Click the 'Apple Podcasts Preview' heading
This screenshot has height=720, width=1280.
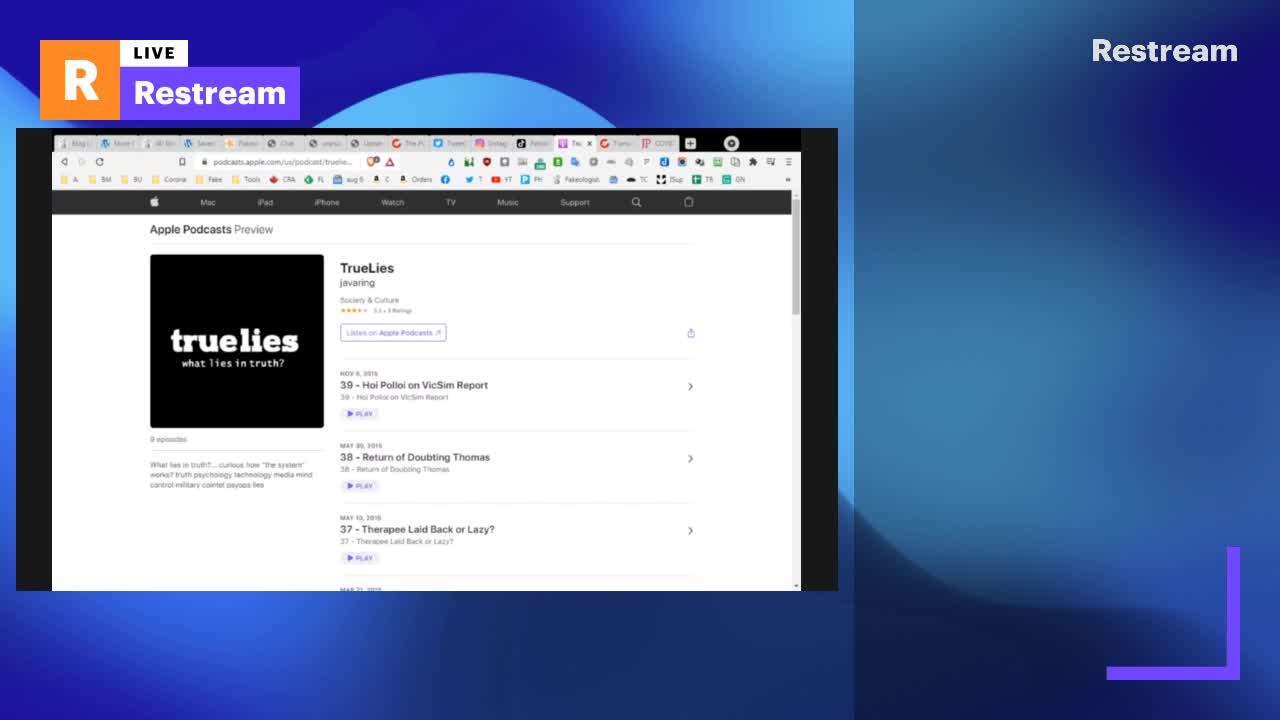(x=211, y=229)
